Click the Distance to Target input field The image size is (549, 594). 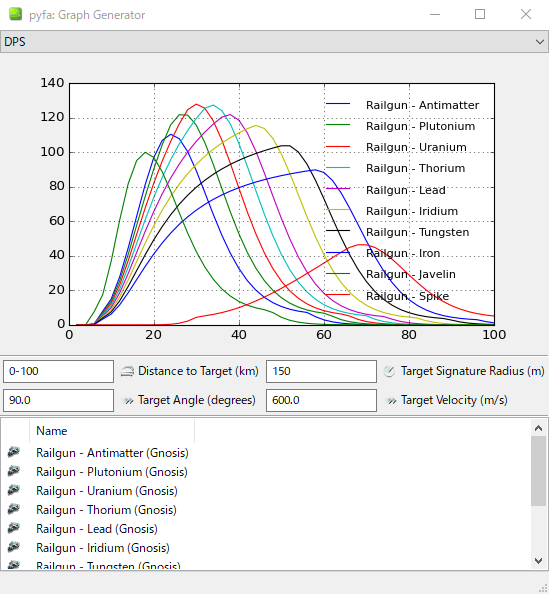tap(58, 371)
